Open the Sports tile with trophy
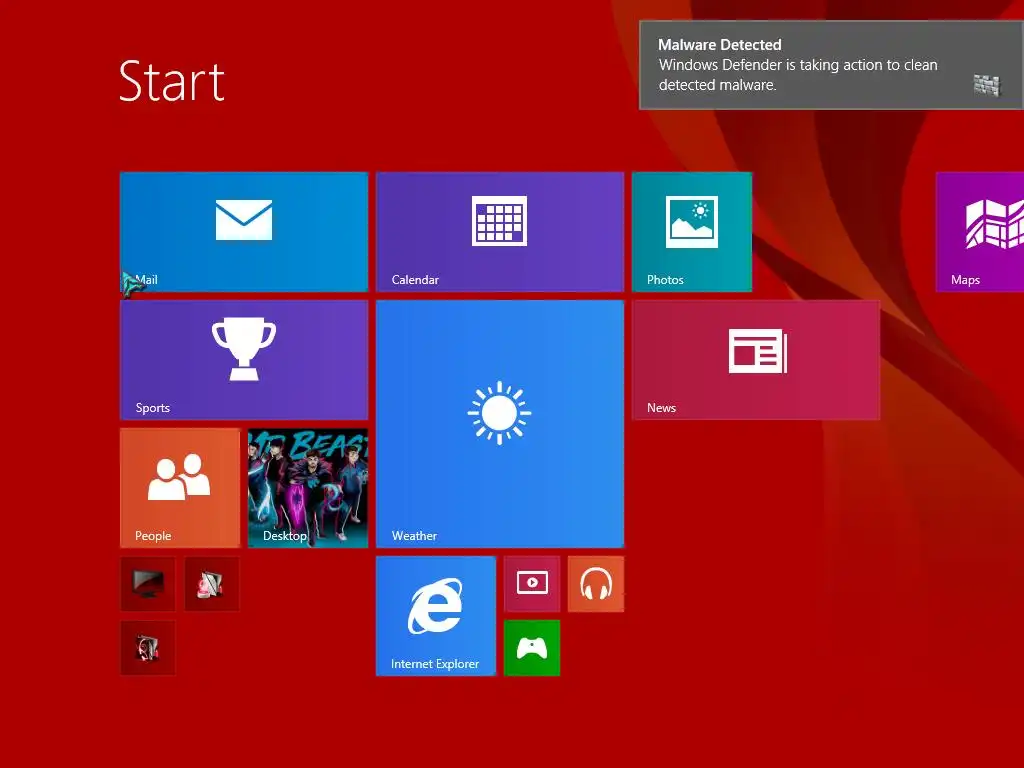The image size is (1024, 768). [244, 360]
